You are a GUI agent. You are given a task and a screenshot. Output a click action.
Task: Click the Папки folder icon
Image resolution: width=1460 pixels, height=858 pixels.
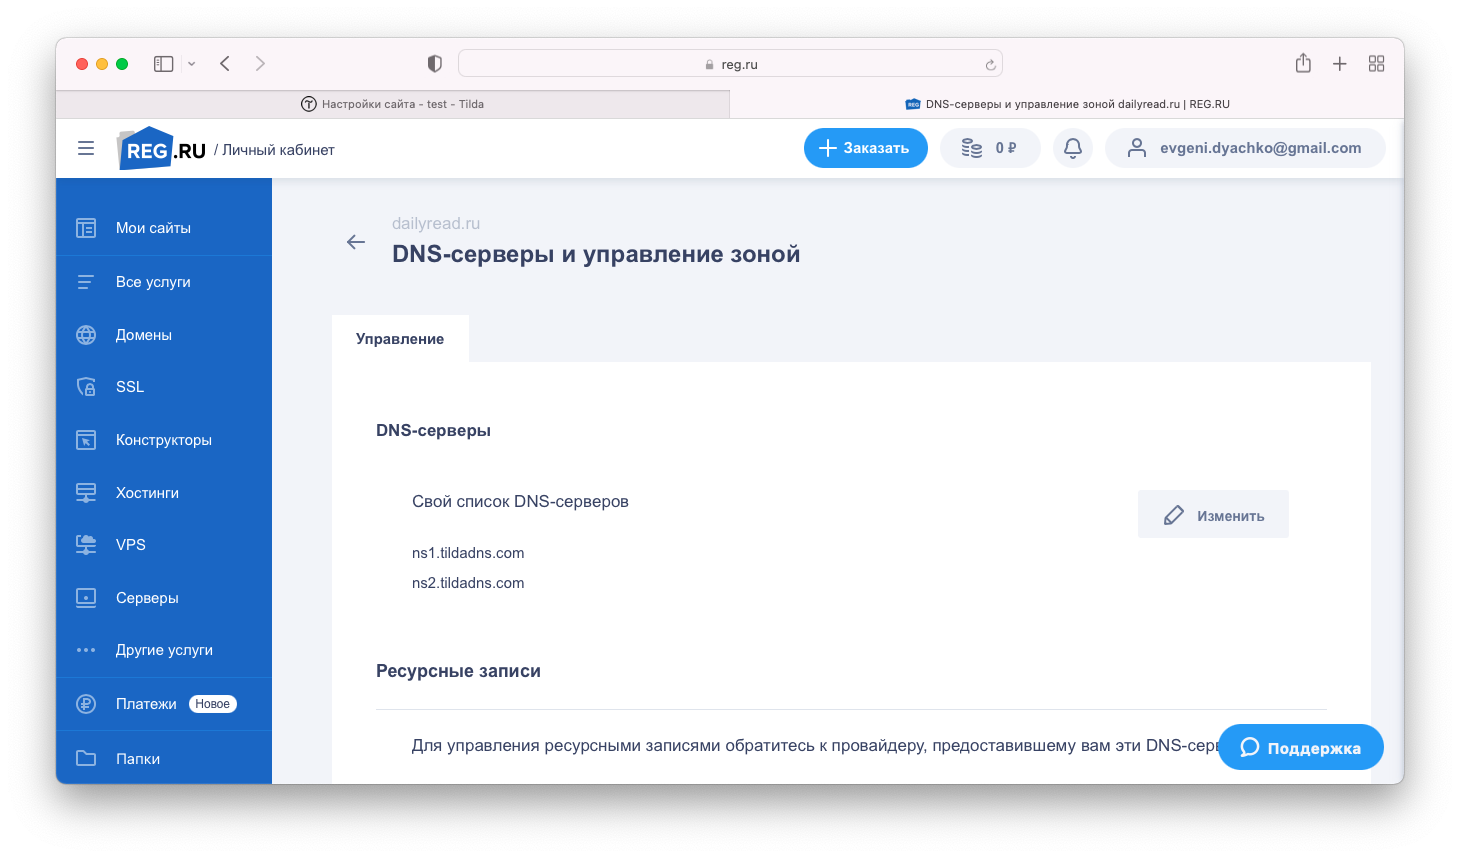86,758
